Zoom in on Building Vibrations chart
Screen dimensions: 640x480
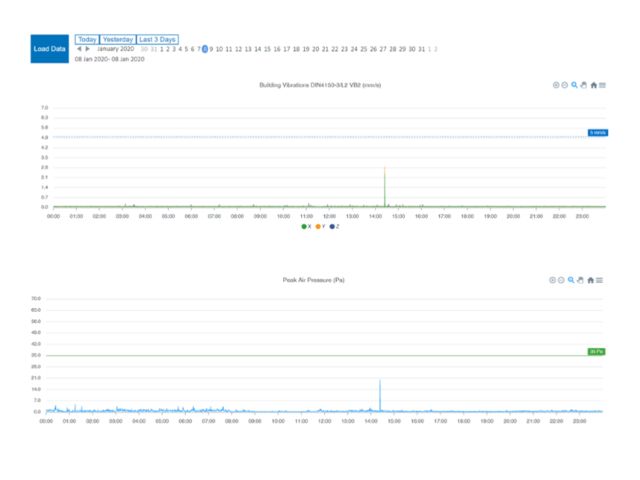pyautogui.click(x=556, y=85)
